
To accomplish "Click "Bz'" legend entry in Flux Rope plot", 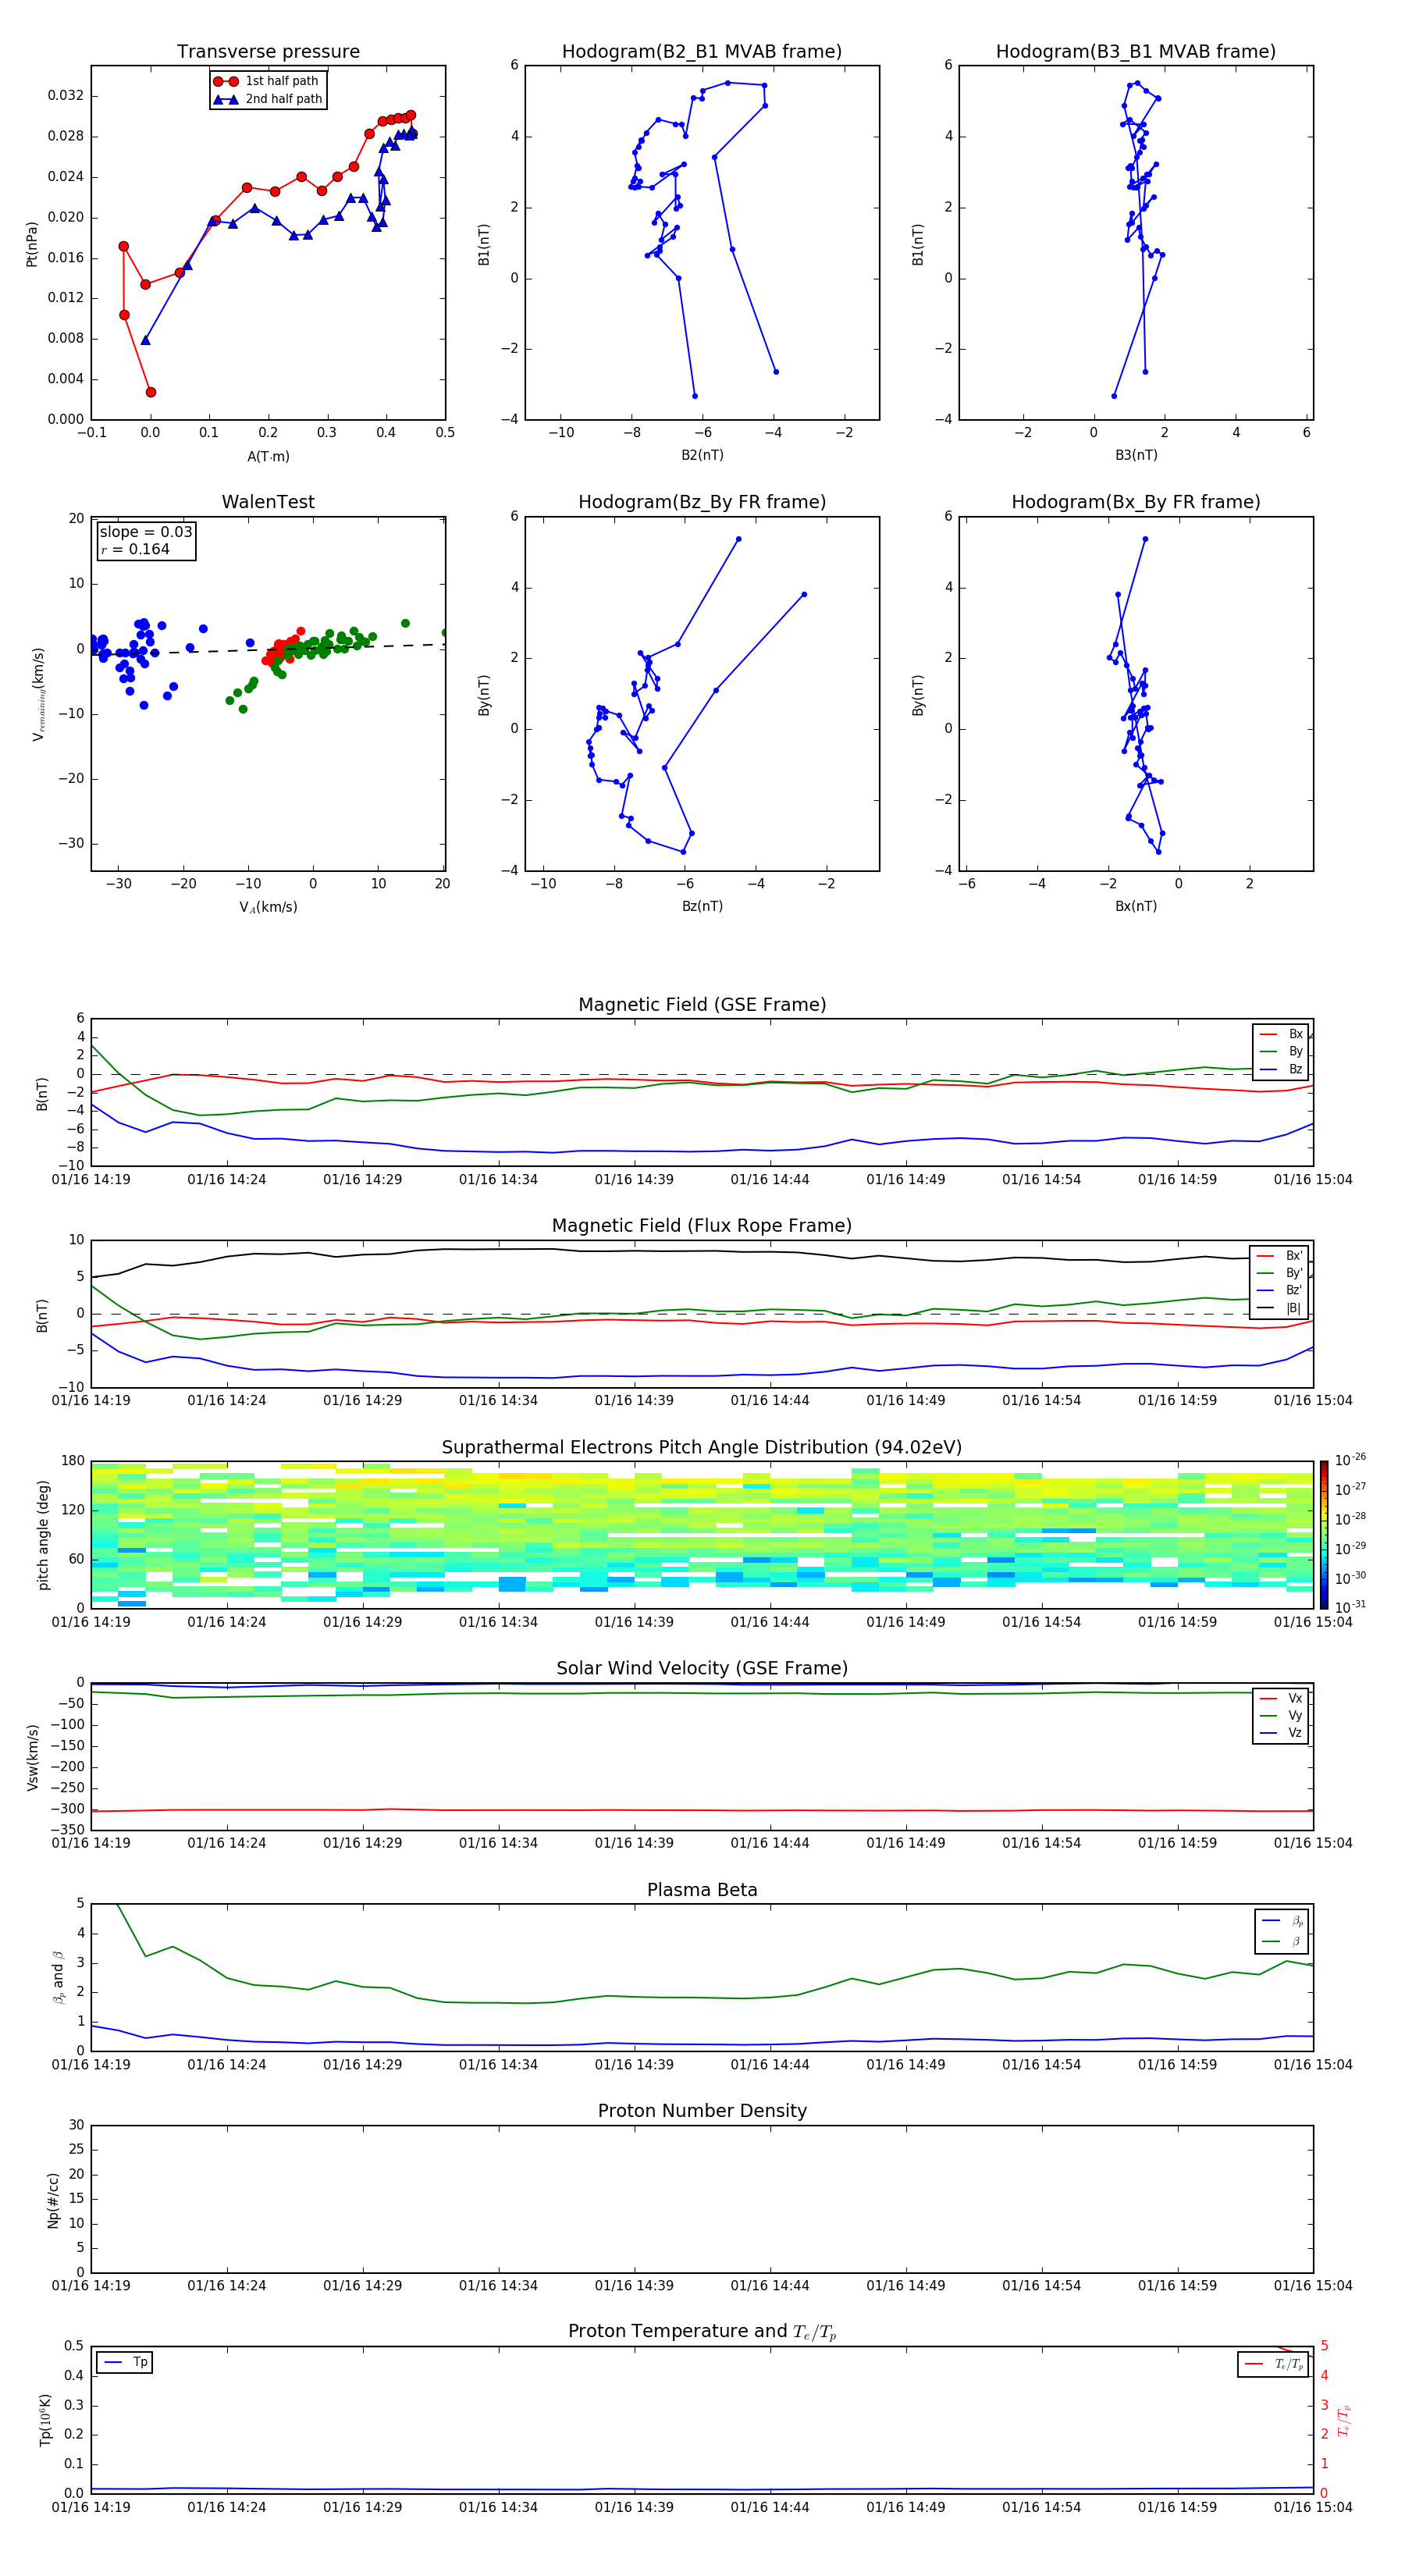I will click(1279, 1290).
